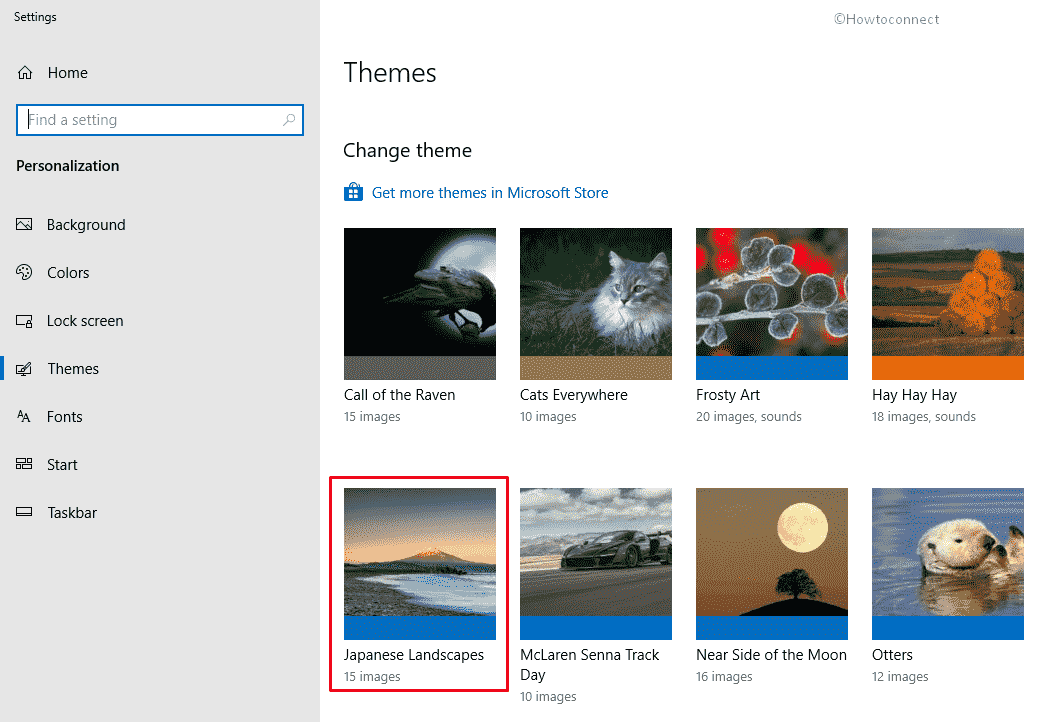Viewport: 1059px width, 722px height.
Task: Apply the McLaren Senna Track Day theme
Action: pyautogui.click(x=595, y=563)
